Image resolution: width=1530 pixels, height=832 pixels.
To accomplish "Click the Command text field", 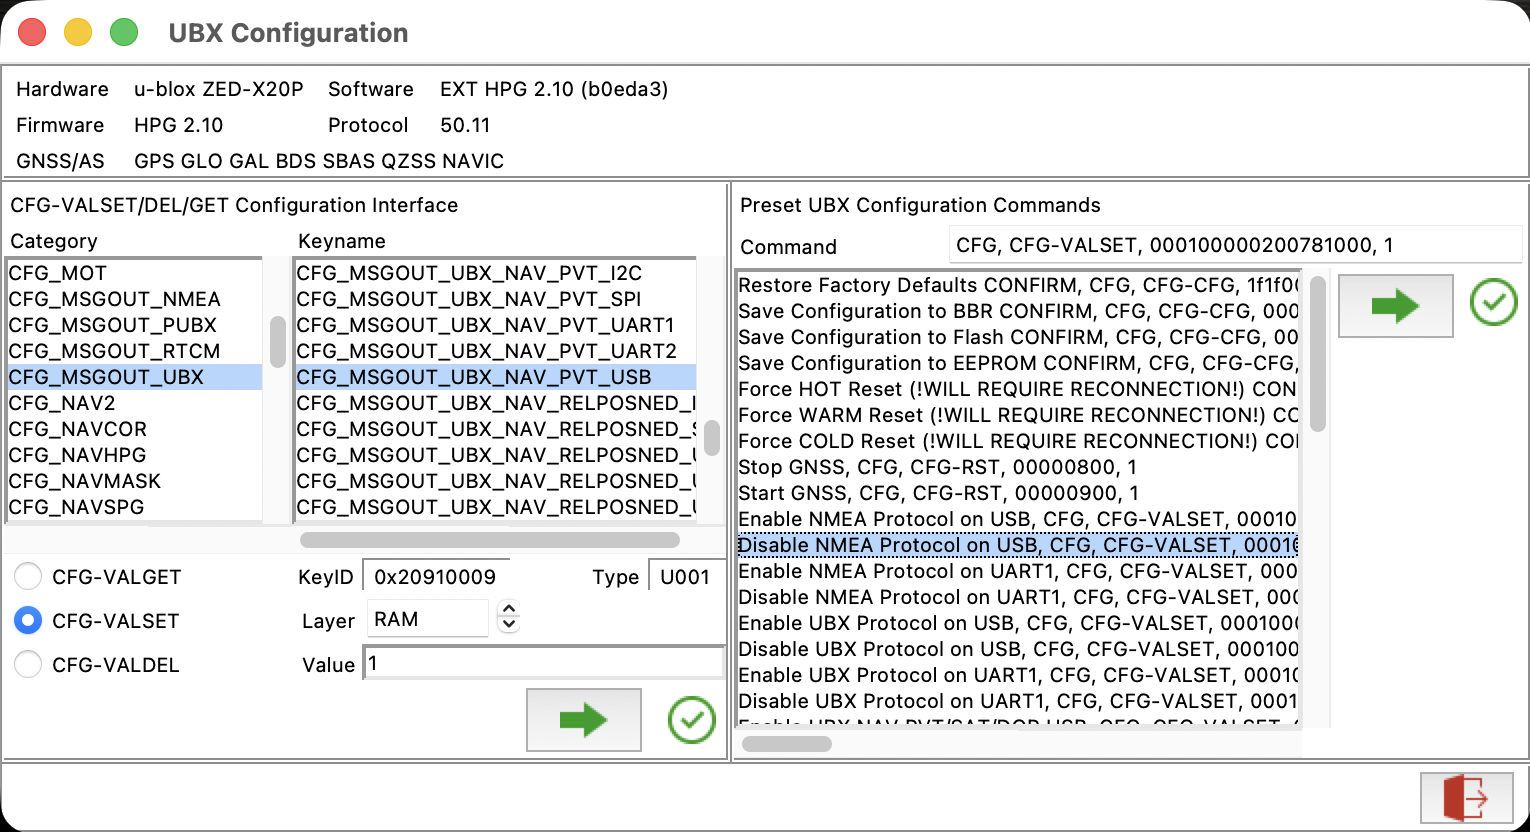I will (1235, 245).
